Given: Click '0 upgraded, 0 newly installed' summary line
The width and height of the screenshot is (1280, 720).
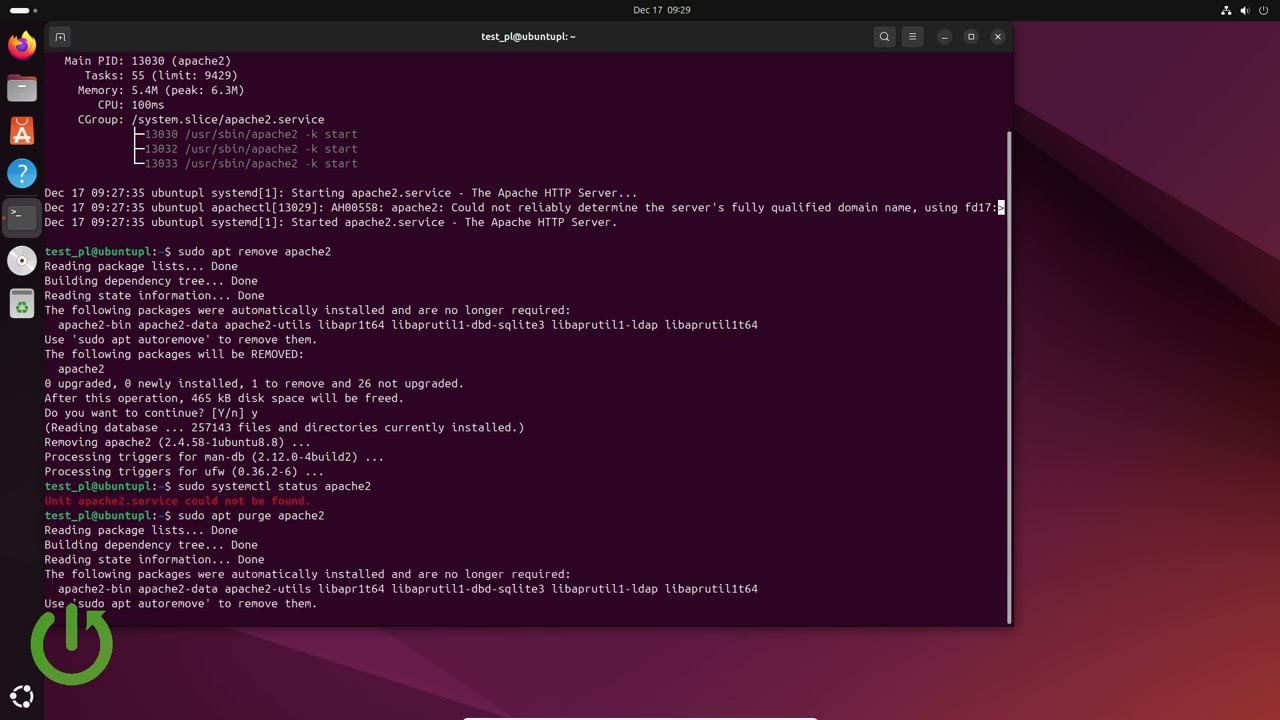Looking at the screenshot, I should click(x=254, y=383).
